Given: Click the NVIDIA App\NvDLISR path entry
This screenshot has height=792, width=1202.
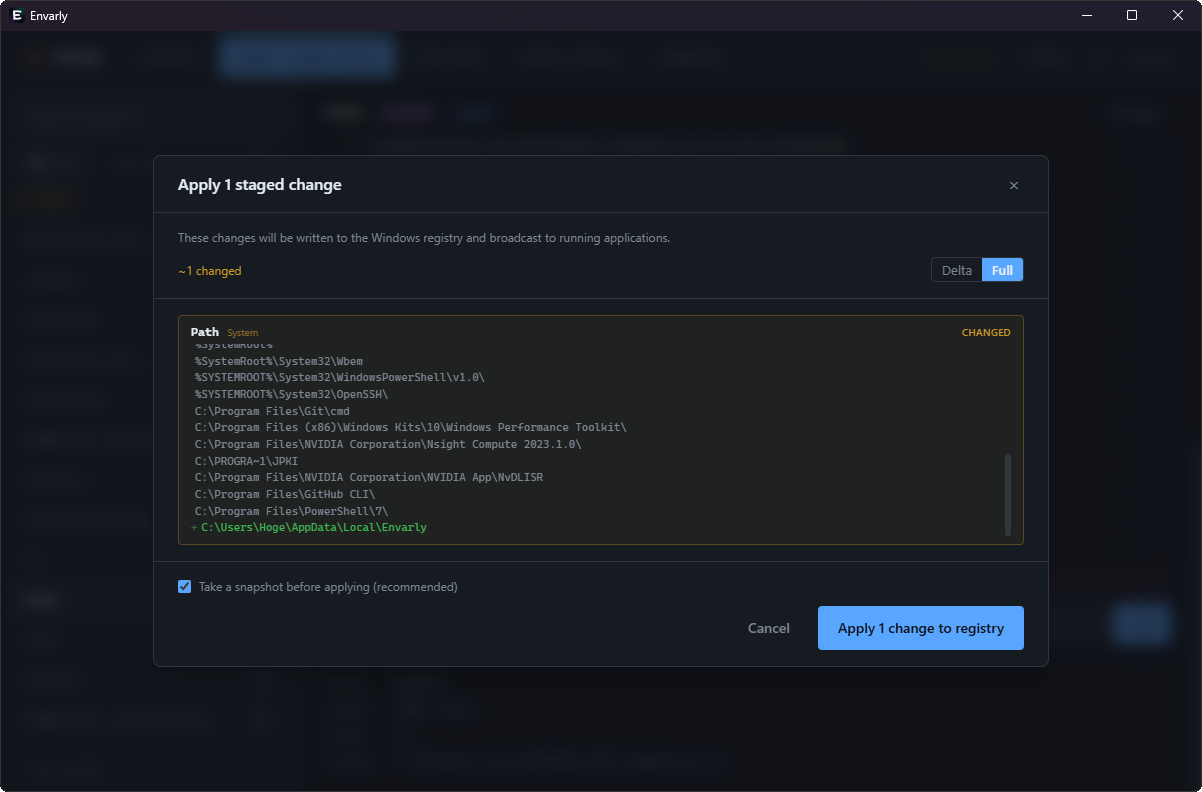Looking at the screenshot, I should 369,477.
